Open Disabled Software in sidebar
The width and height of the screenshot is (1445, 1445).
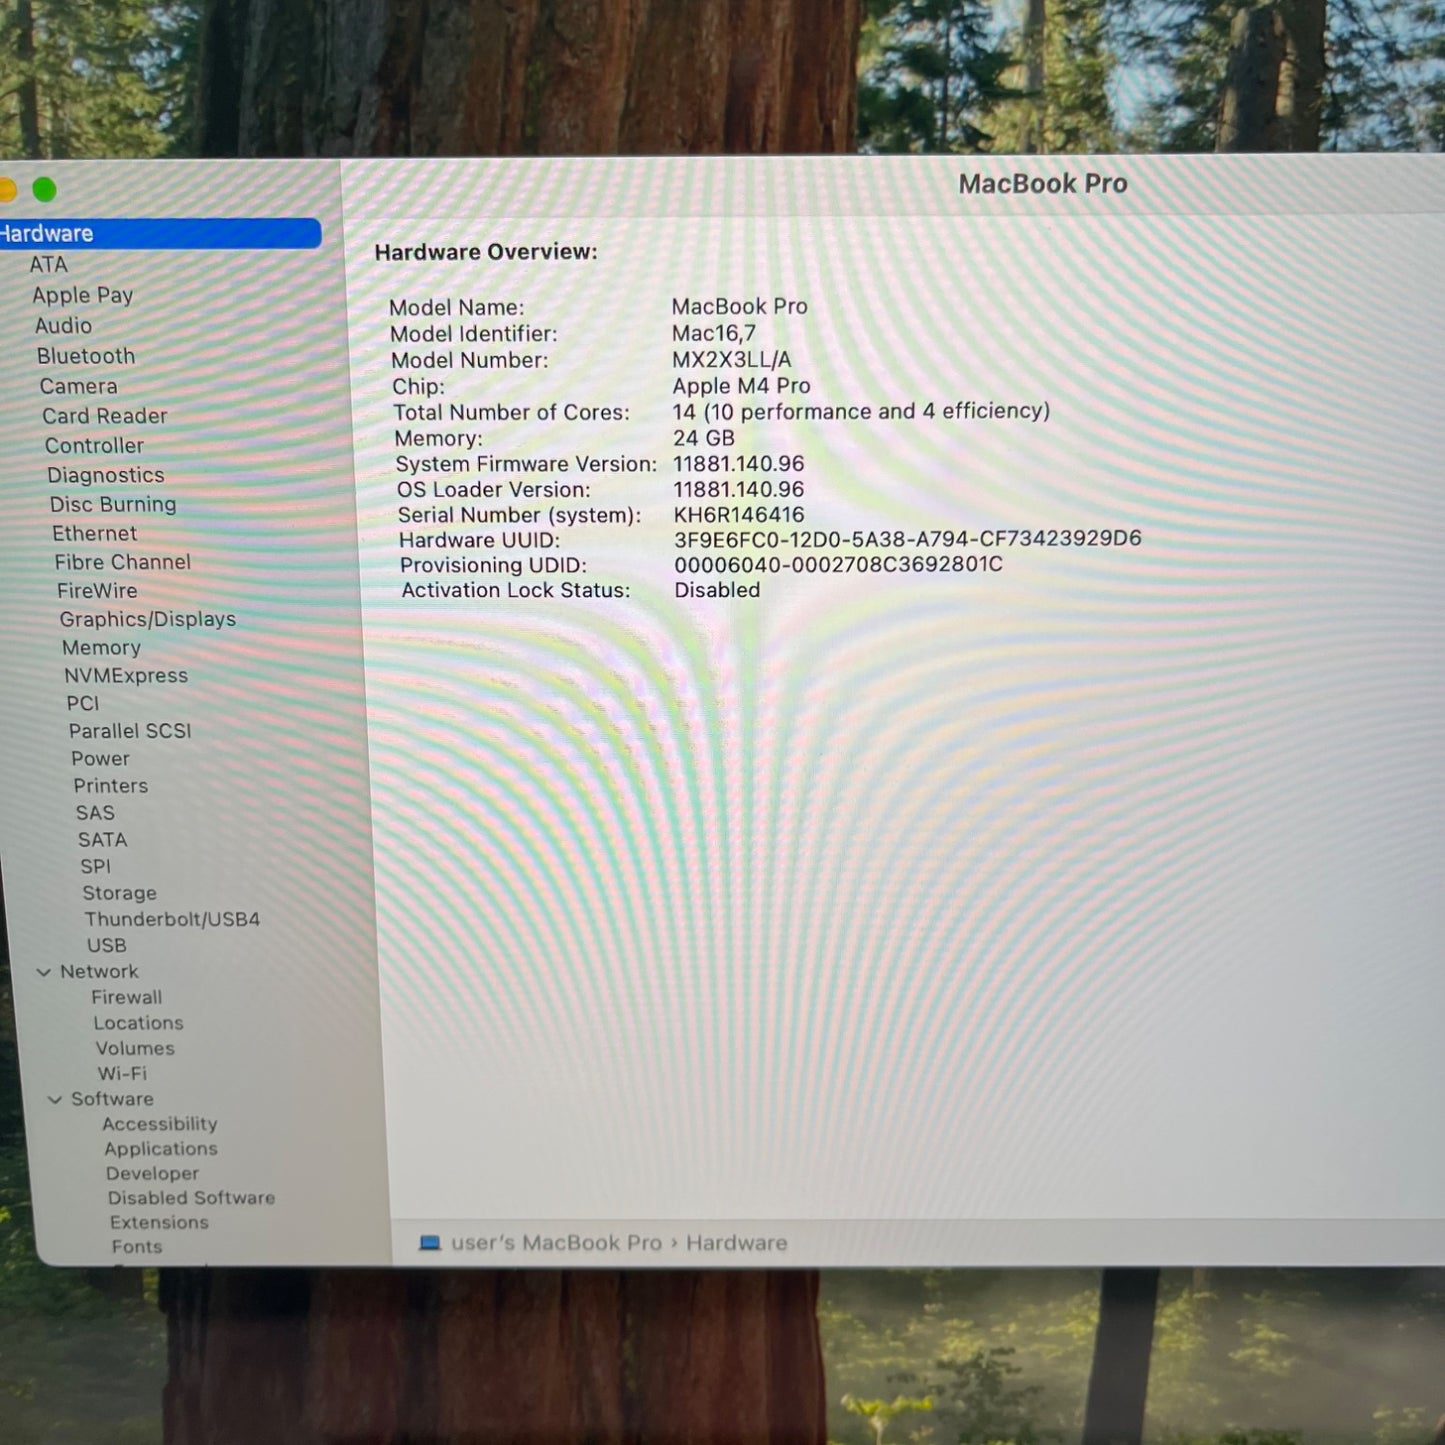(191, 1197)
